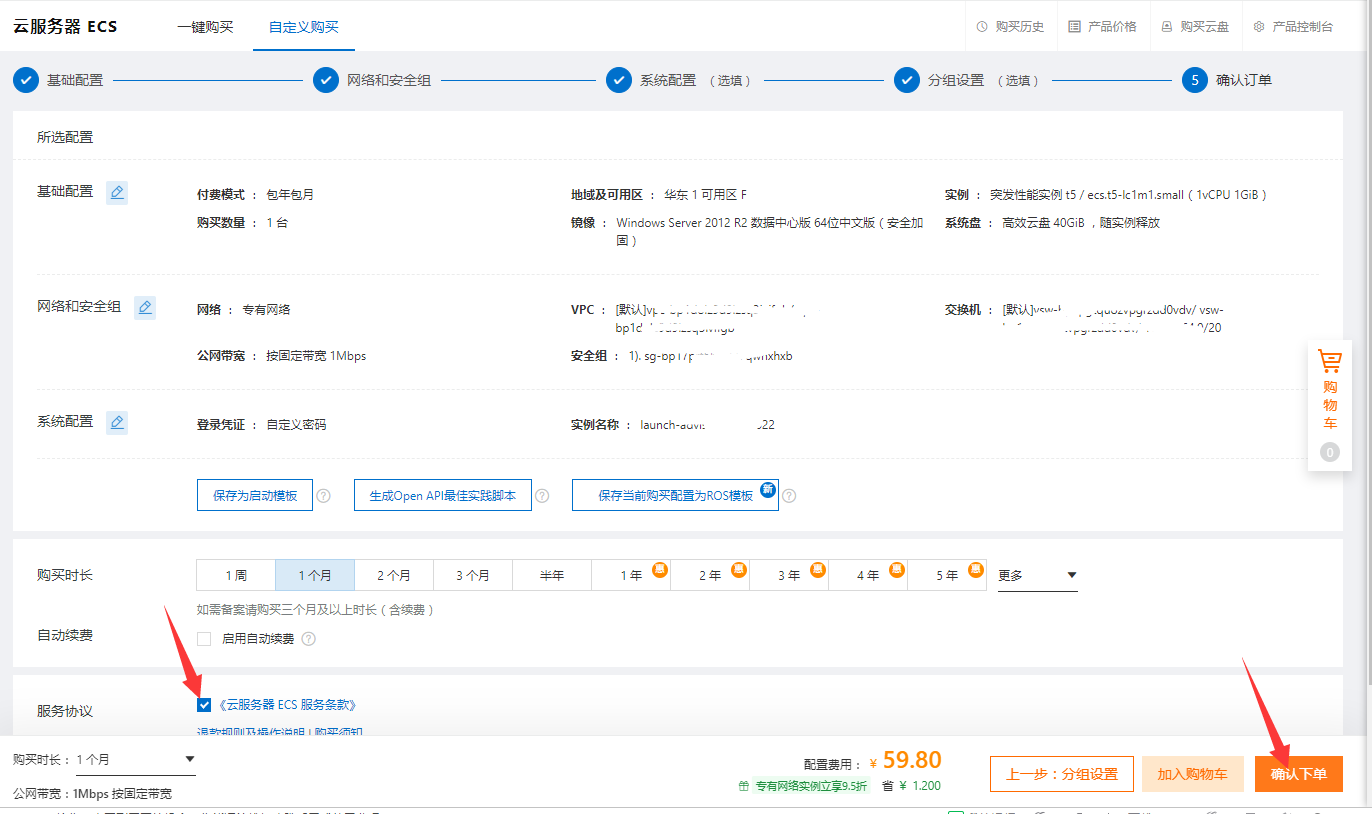Click the 包年包月 payment mode value
This screenshot has width=1372, height=814.
click(x=290, y=195)
